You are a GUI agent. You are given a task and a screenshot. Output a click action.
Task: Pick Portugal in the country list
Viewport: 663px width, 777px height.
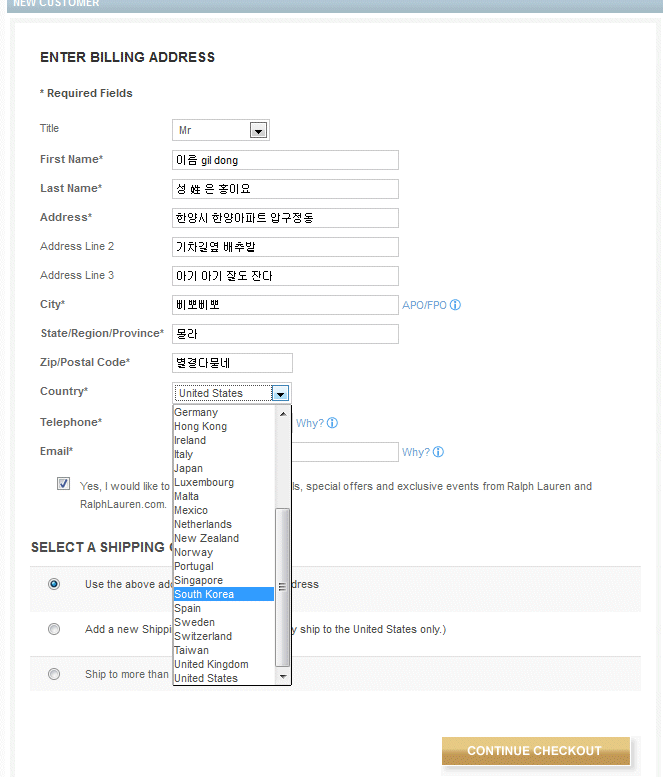(223, 566)
